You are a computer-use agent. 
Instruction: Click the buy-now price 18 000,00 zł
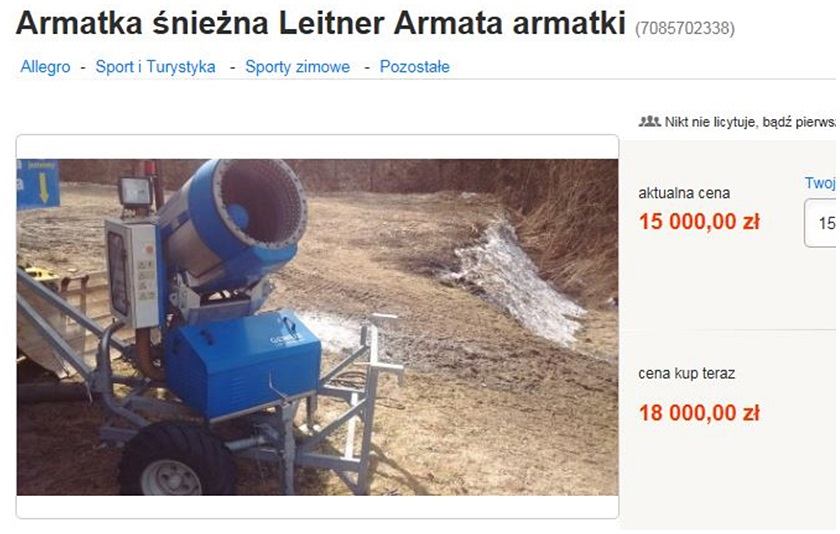[699, 413]
